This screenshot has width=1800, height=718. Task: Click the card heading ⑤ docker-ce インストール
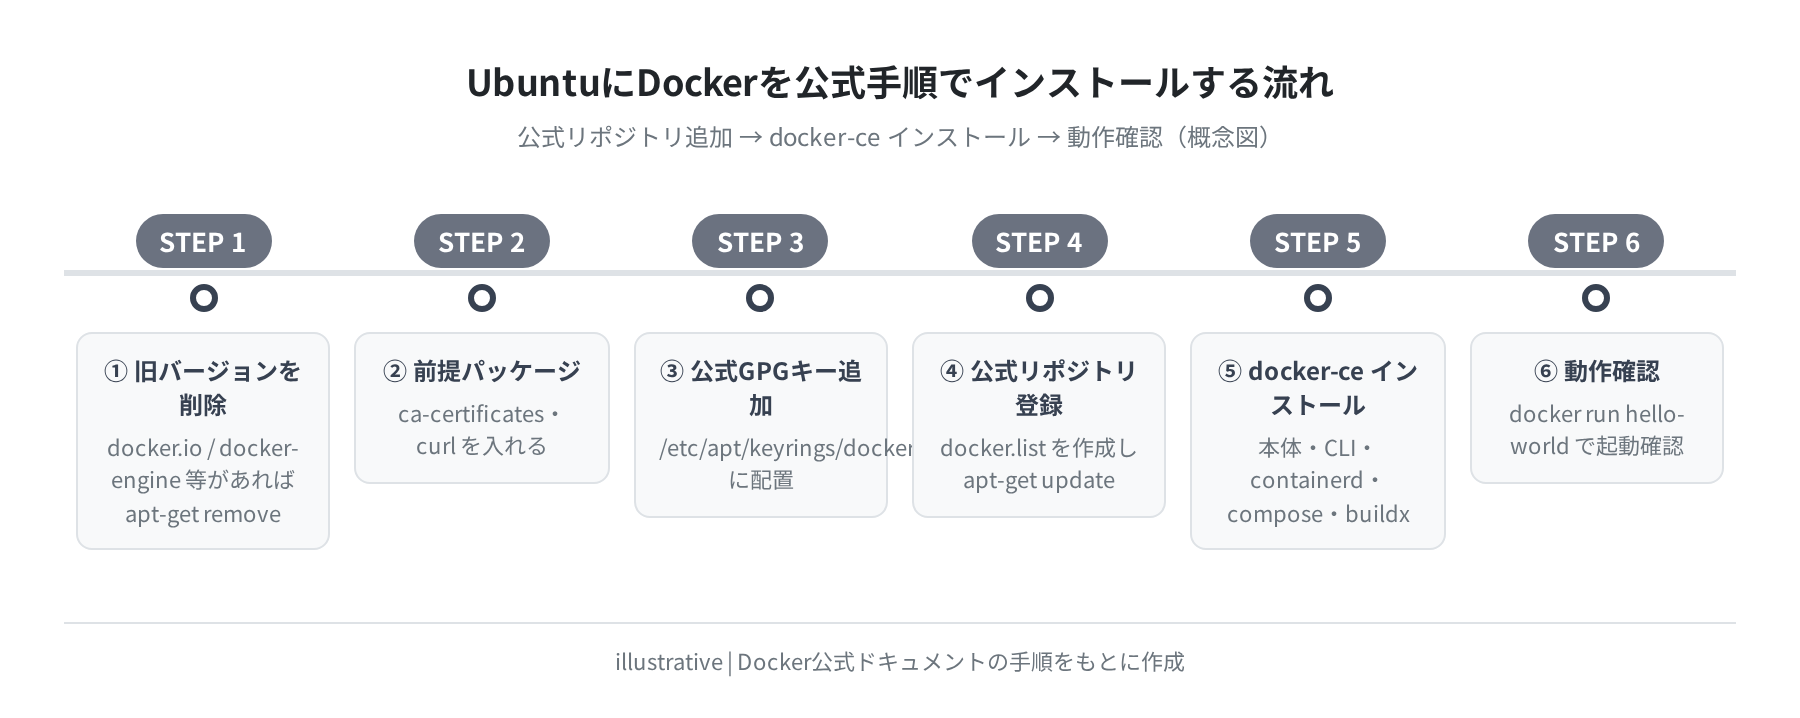coord(1318,388)
